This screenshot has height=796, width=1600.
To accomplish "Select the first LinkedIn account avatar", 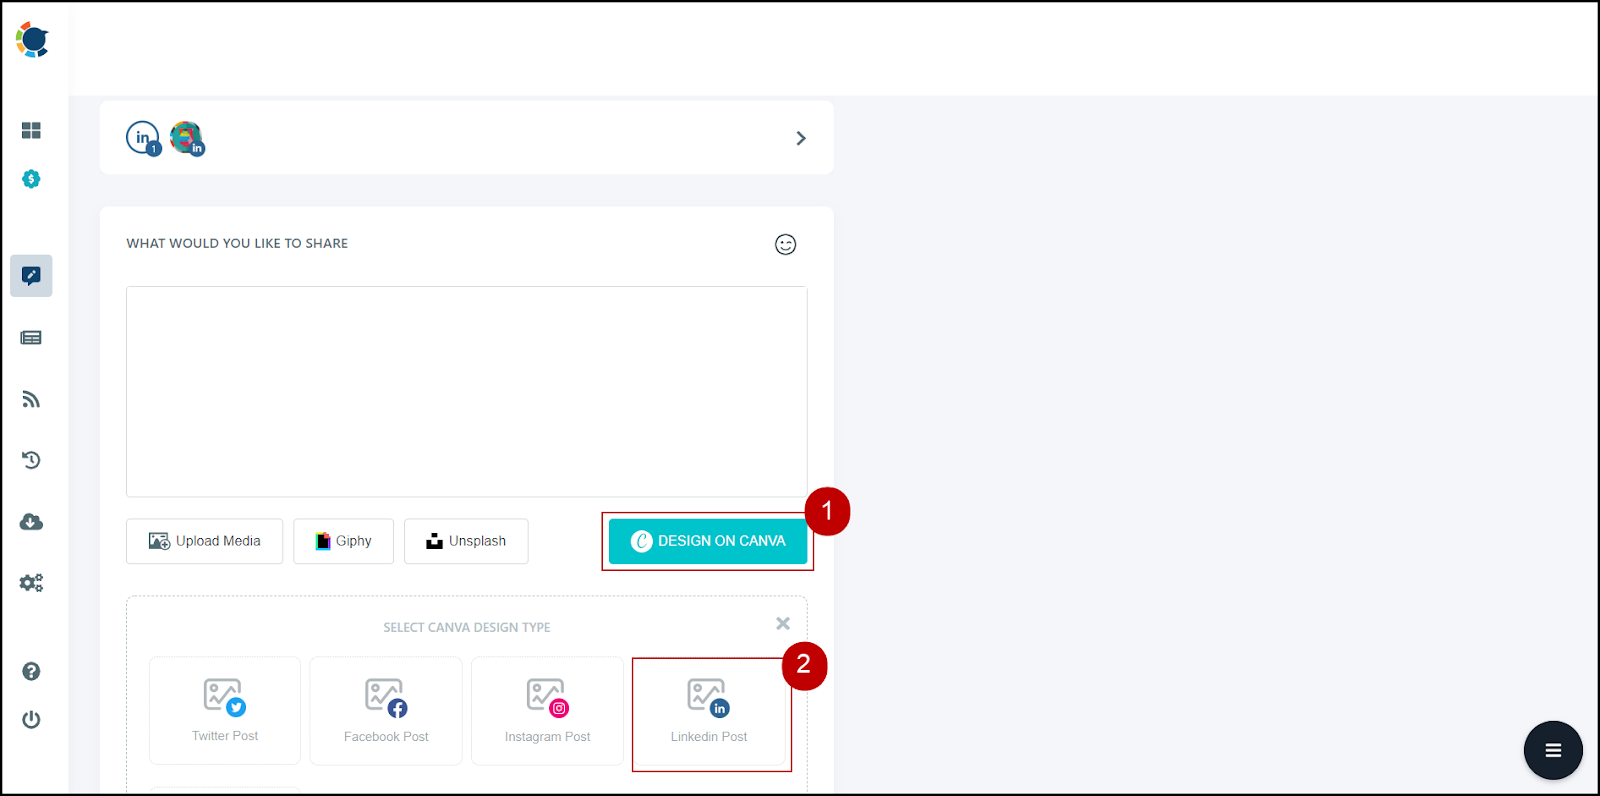I will (143, 138).
